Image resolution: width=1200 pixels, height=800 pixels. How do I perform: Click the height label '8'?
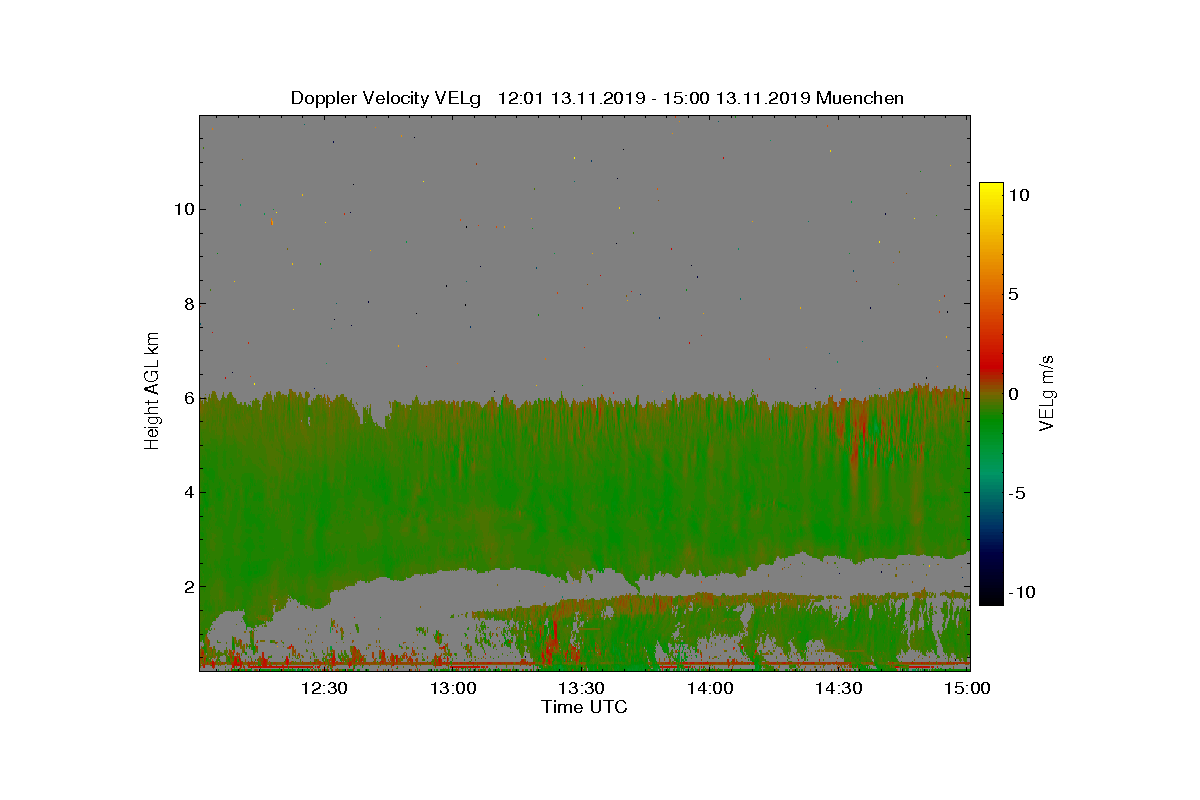(187, 303)
